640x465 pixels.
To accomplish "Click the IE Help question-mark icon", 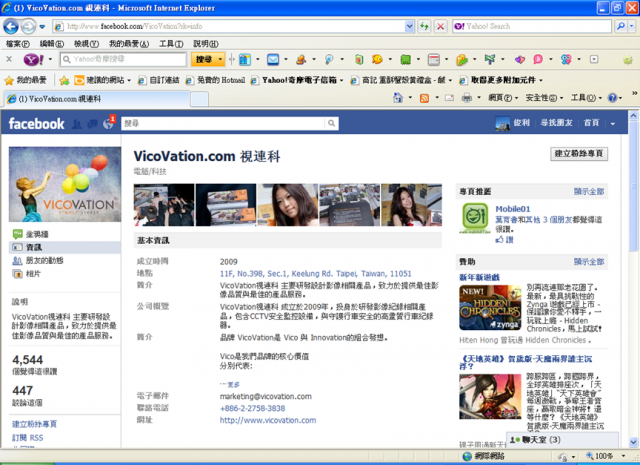I will click(612, 98).
